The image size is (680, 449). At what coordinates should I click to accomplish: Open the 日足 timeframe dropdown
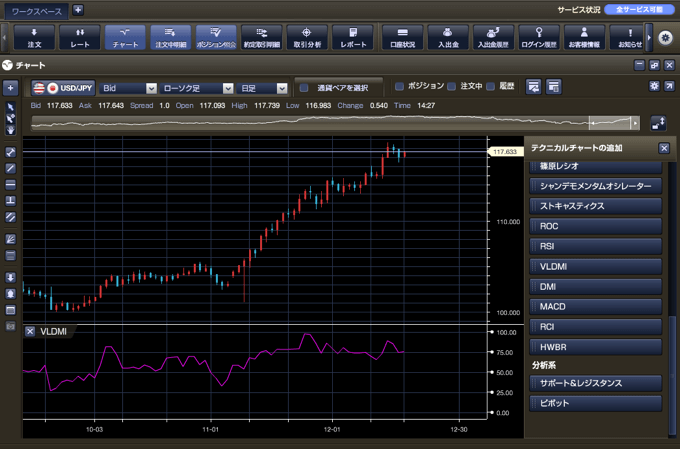tap(262, 88)
